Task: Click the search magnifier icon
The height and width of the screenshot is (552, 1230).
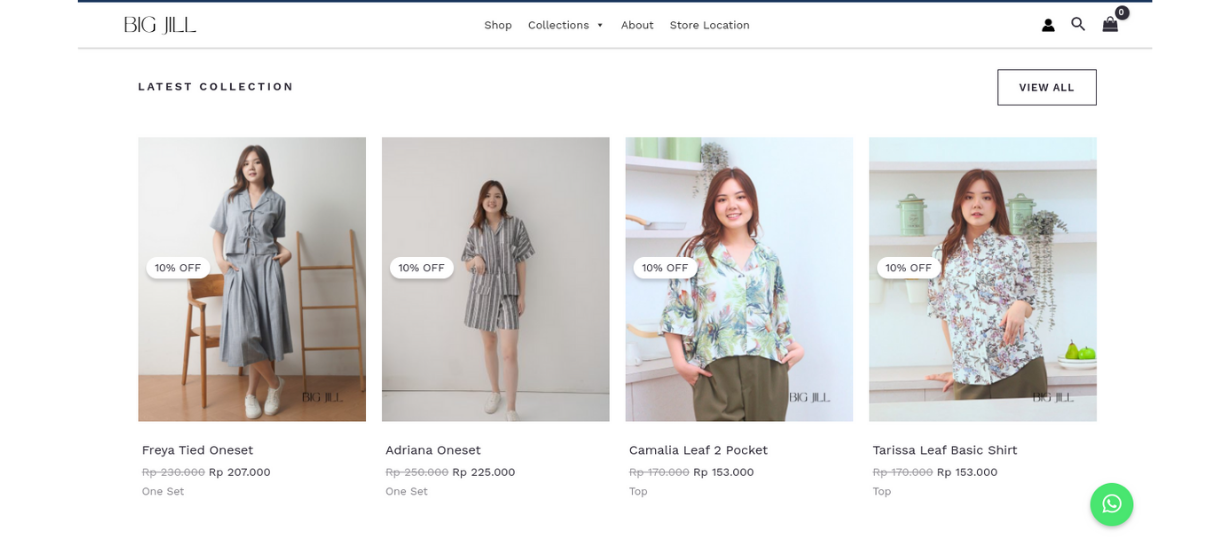Action: [x=1078, y=24]
